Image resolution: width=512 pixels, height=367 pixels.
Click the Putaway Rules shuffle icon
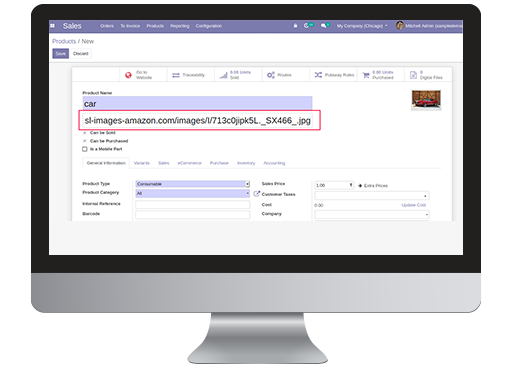[x=318, y=75]
